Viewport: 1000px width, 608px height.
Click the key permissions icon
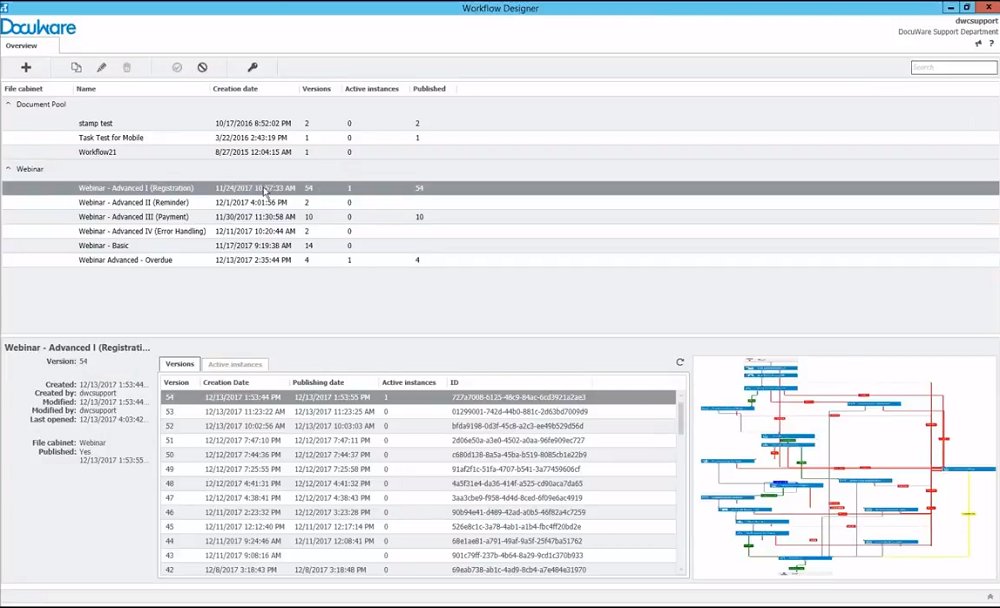click(252, 67)
